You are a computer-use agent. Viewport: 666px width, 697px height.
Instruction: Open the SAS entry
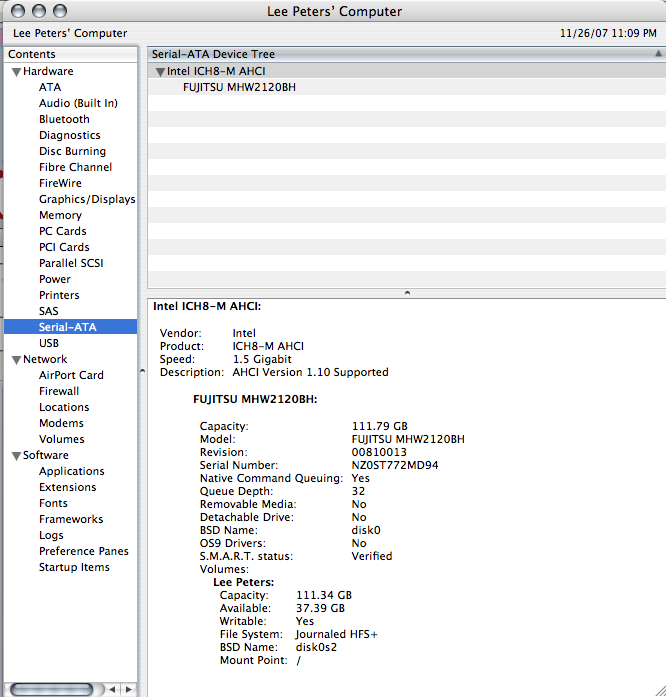point(48,311)
